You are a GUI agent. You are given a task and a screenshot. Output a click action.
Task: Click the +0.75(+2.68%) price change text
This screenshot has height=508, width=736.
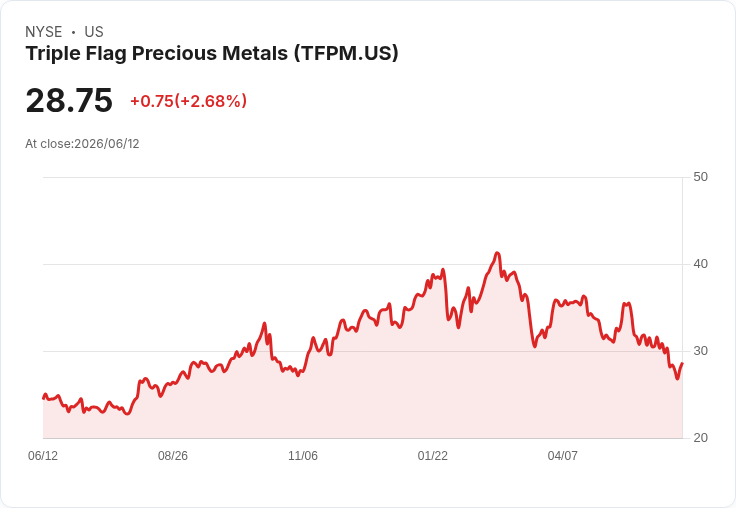[x=188, y=101]
